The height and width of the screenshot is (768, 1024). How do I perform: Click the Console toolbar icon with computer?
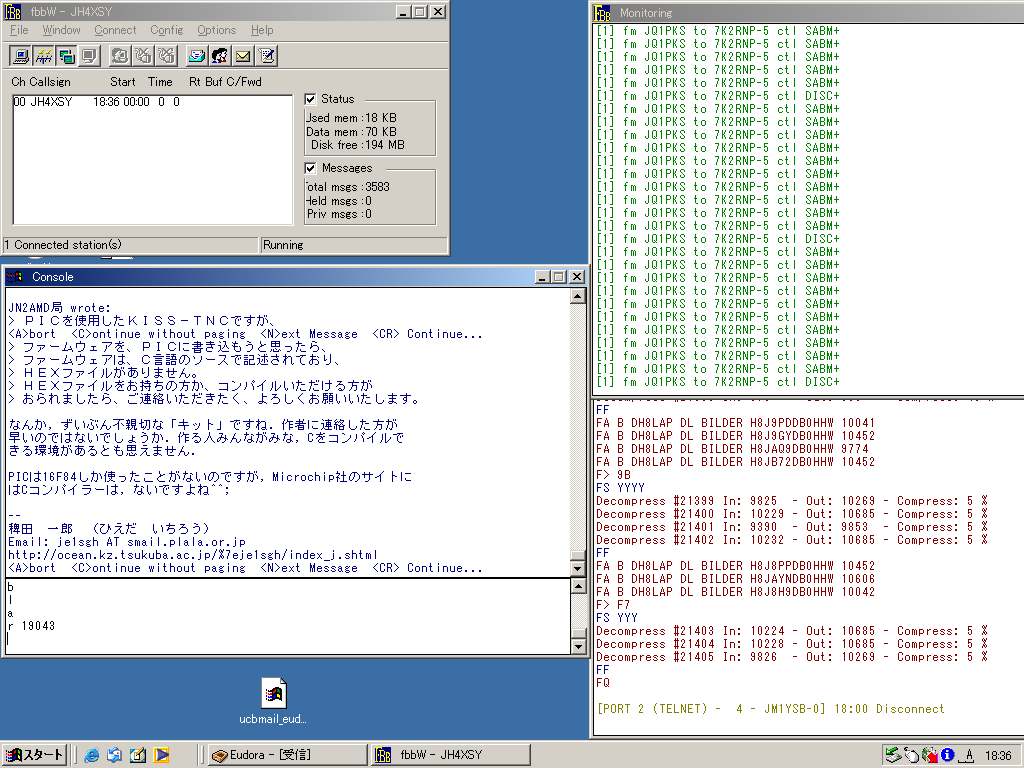(21, 56)
